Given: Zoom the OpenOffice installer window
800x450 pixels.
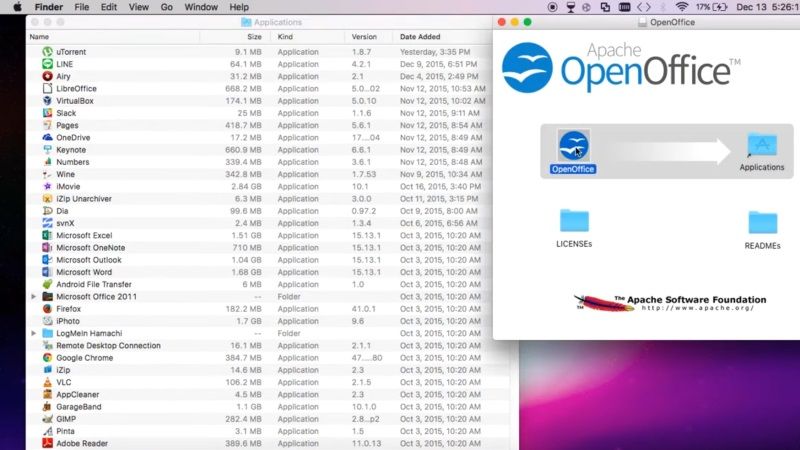Looking at the screenshot, I should [x=528, y=22].
